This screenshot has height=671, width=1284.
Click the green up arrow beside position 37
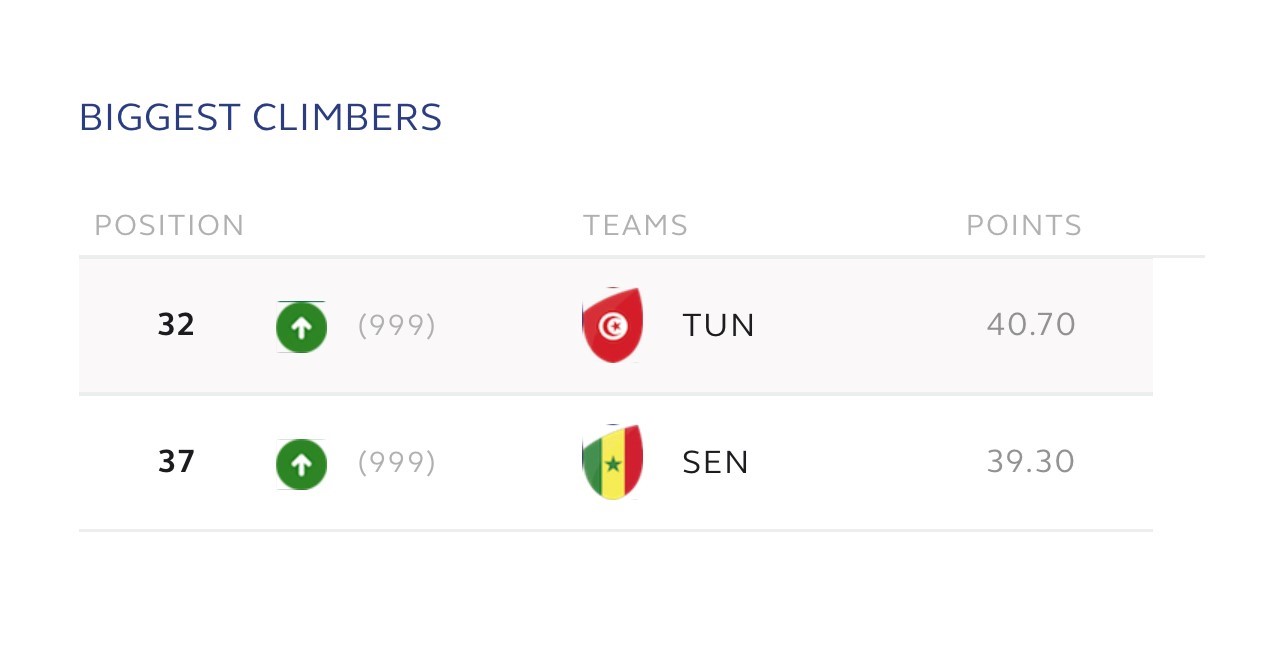[301, 464]
